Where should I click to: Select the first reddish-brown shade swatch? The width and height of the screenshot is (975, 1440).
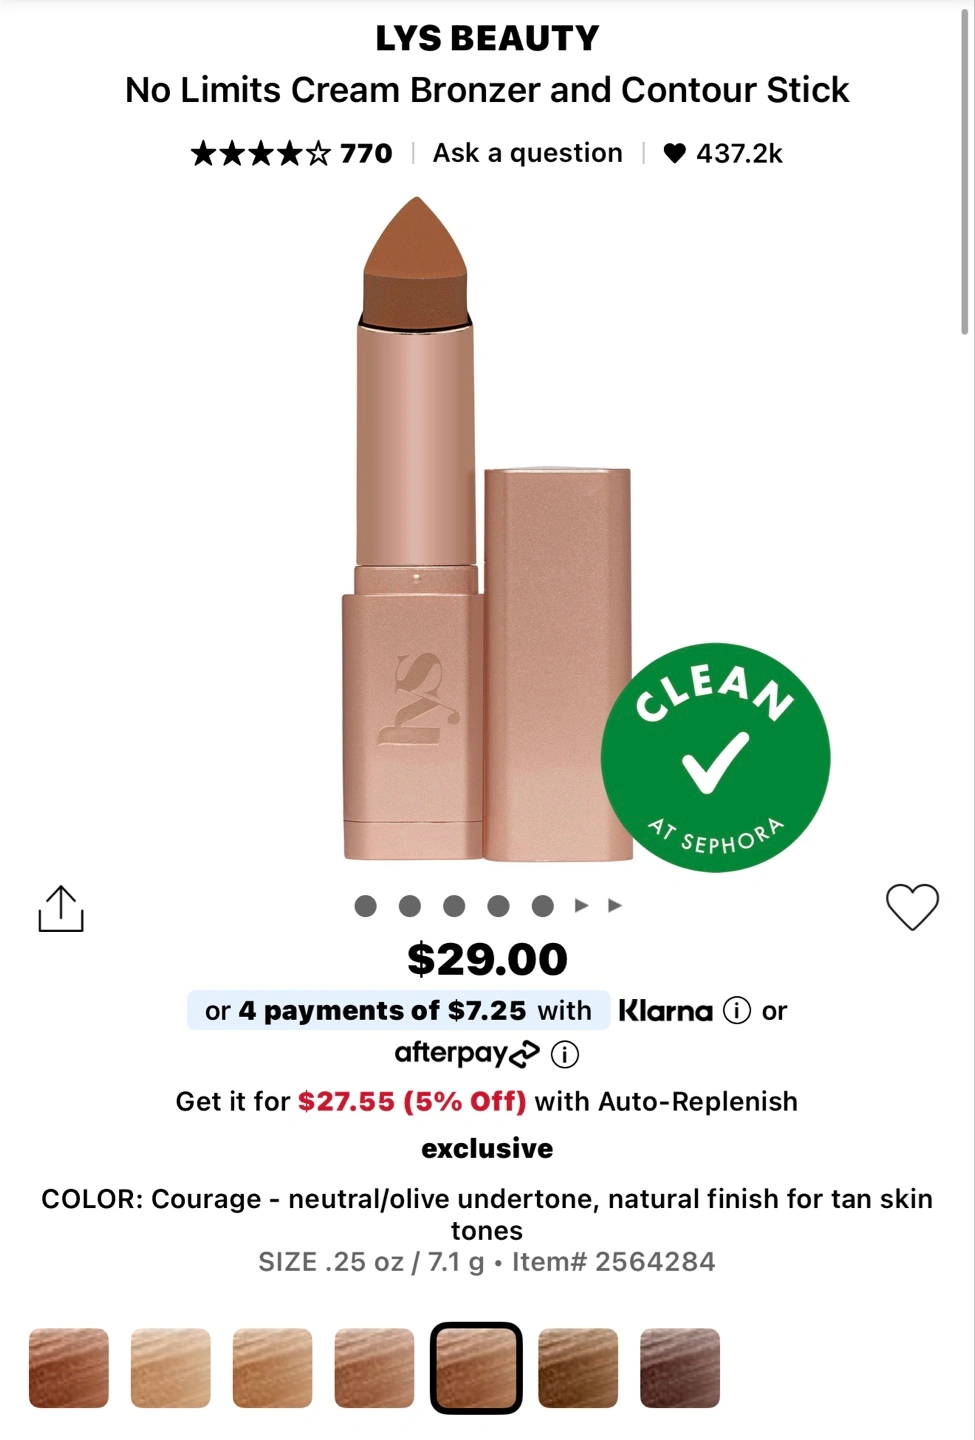pyautogui.click(x=69, y=1368)
